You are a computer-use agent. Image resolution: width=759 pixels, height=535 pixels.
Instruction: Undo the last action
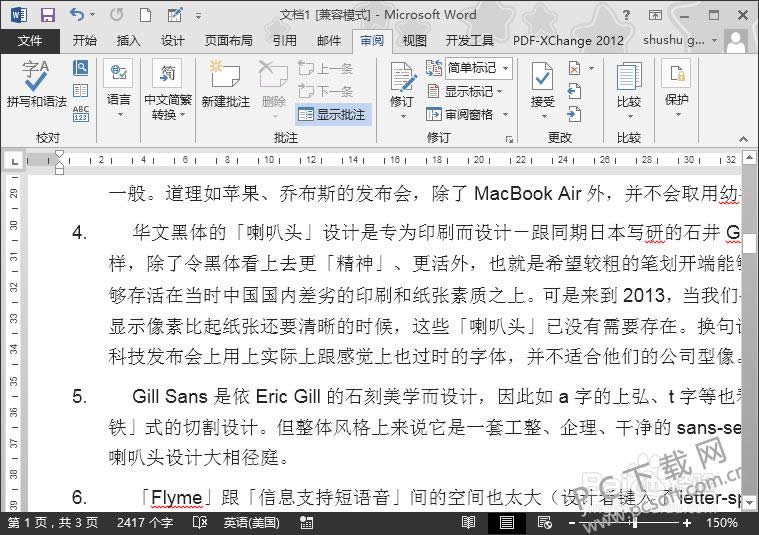click(77, 15)
